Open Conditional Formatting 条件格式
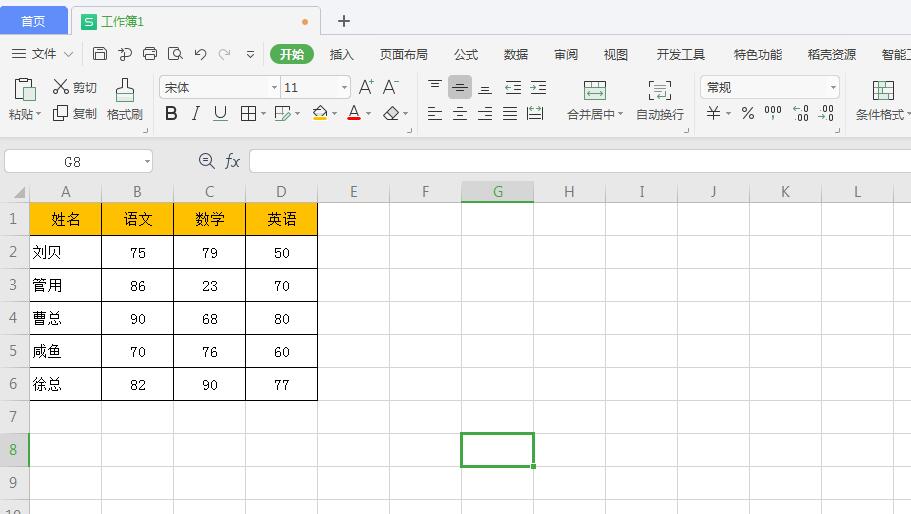This screenshot has height=514, width=911. 882,100
